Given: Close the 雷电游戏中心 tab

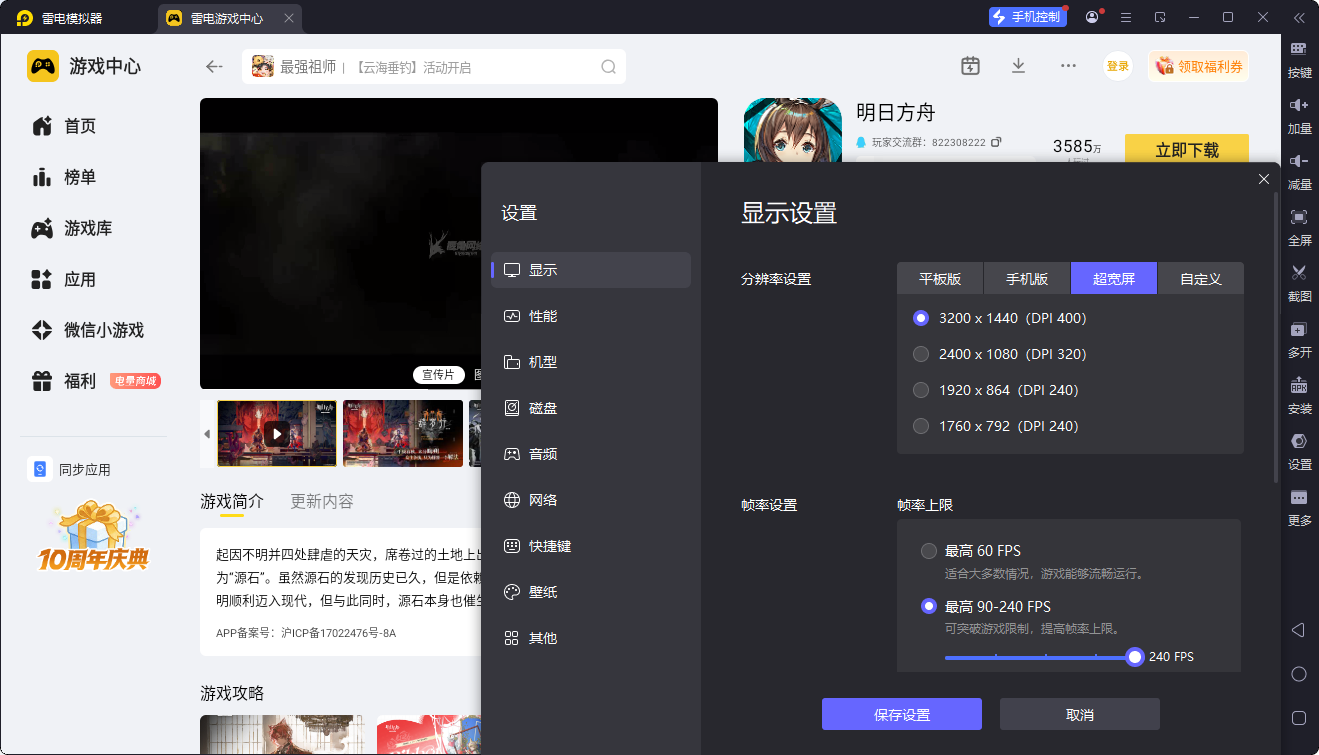Looking at the screenshot, I should point(288,18).
